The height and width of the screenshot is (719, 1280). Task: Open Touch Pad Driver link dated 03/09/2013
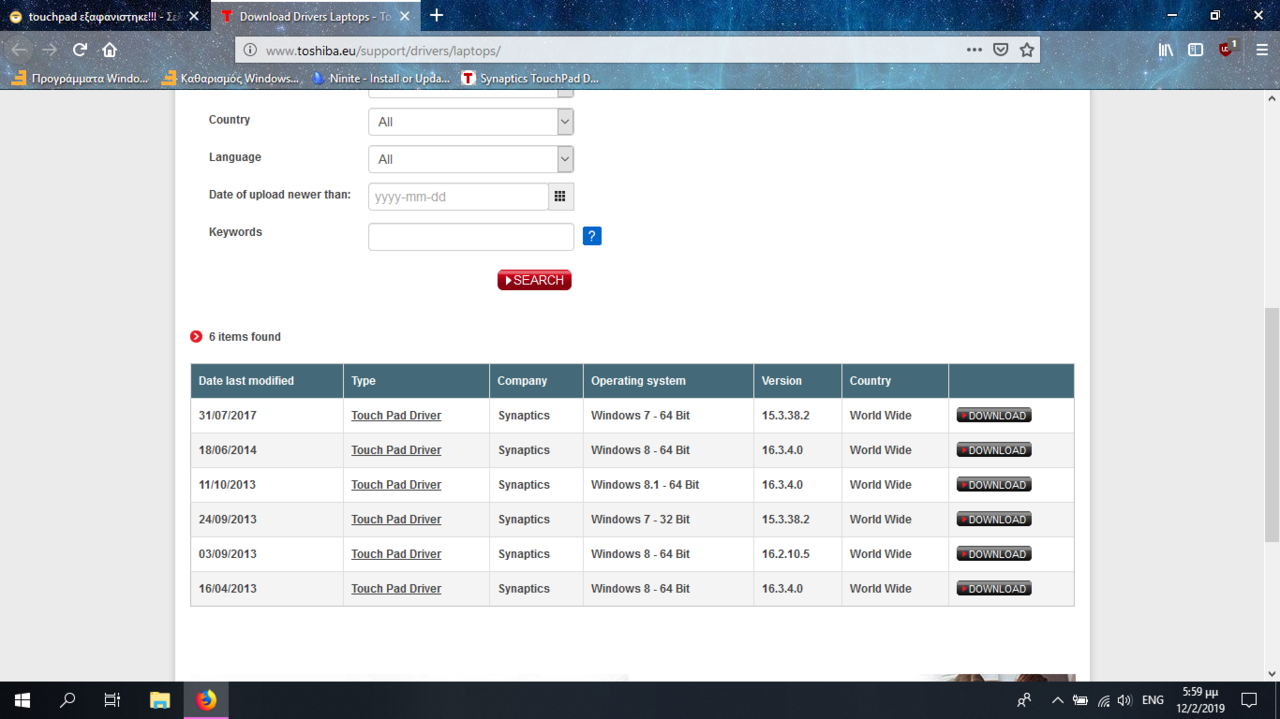(x=396, y=554)
